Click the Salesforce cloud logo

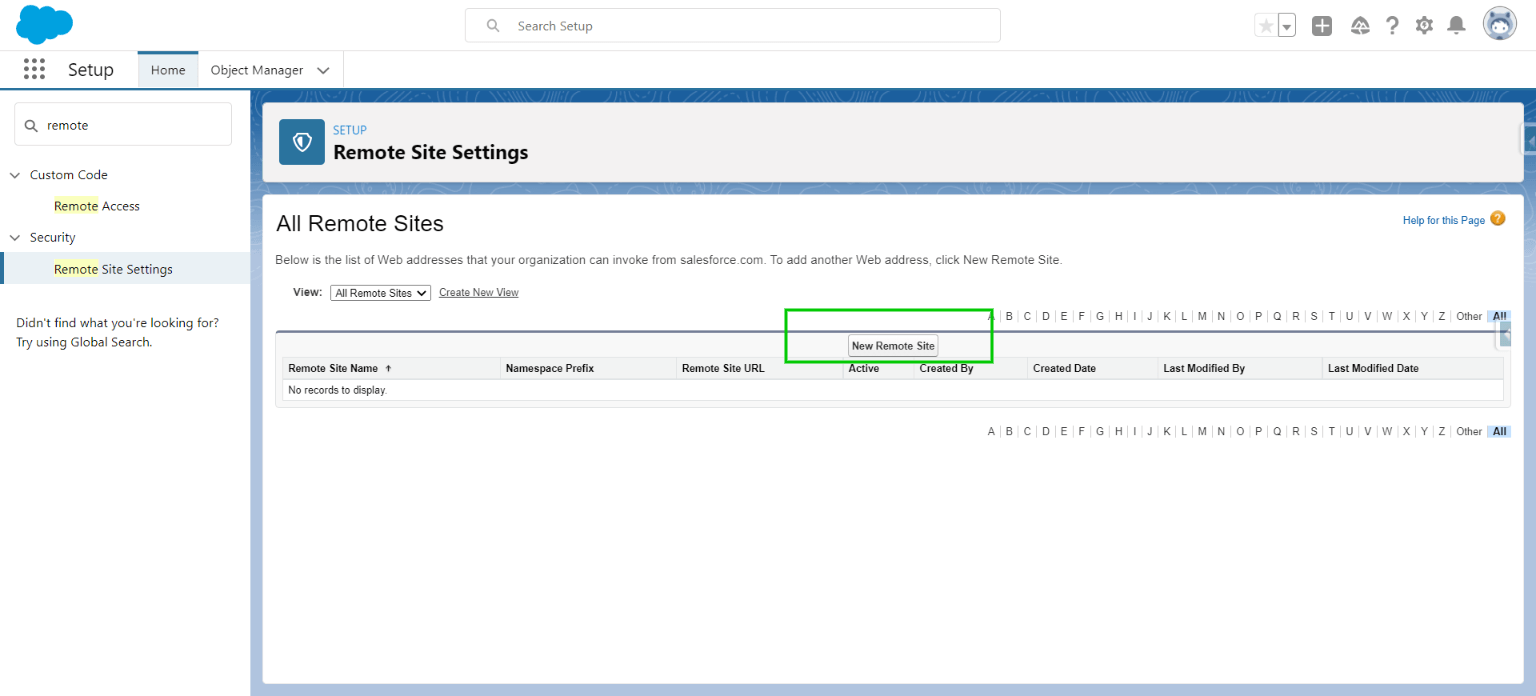43,24
